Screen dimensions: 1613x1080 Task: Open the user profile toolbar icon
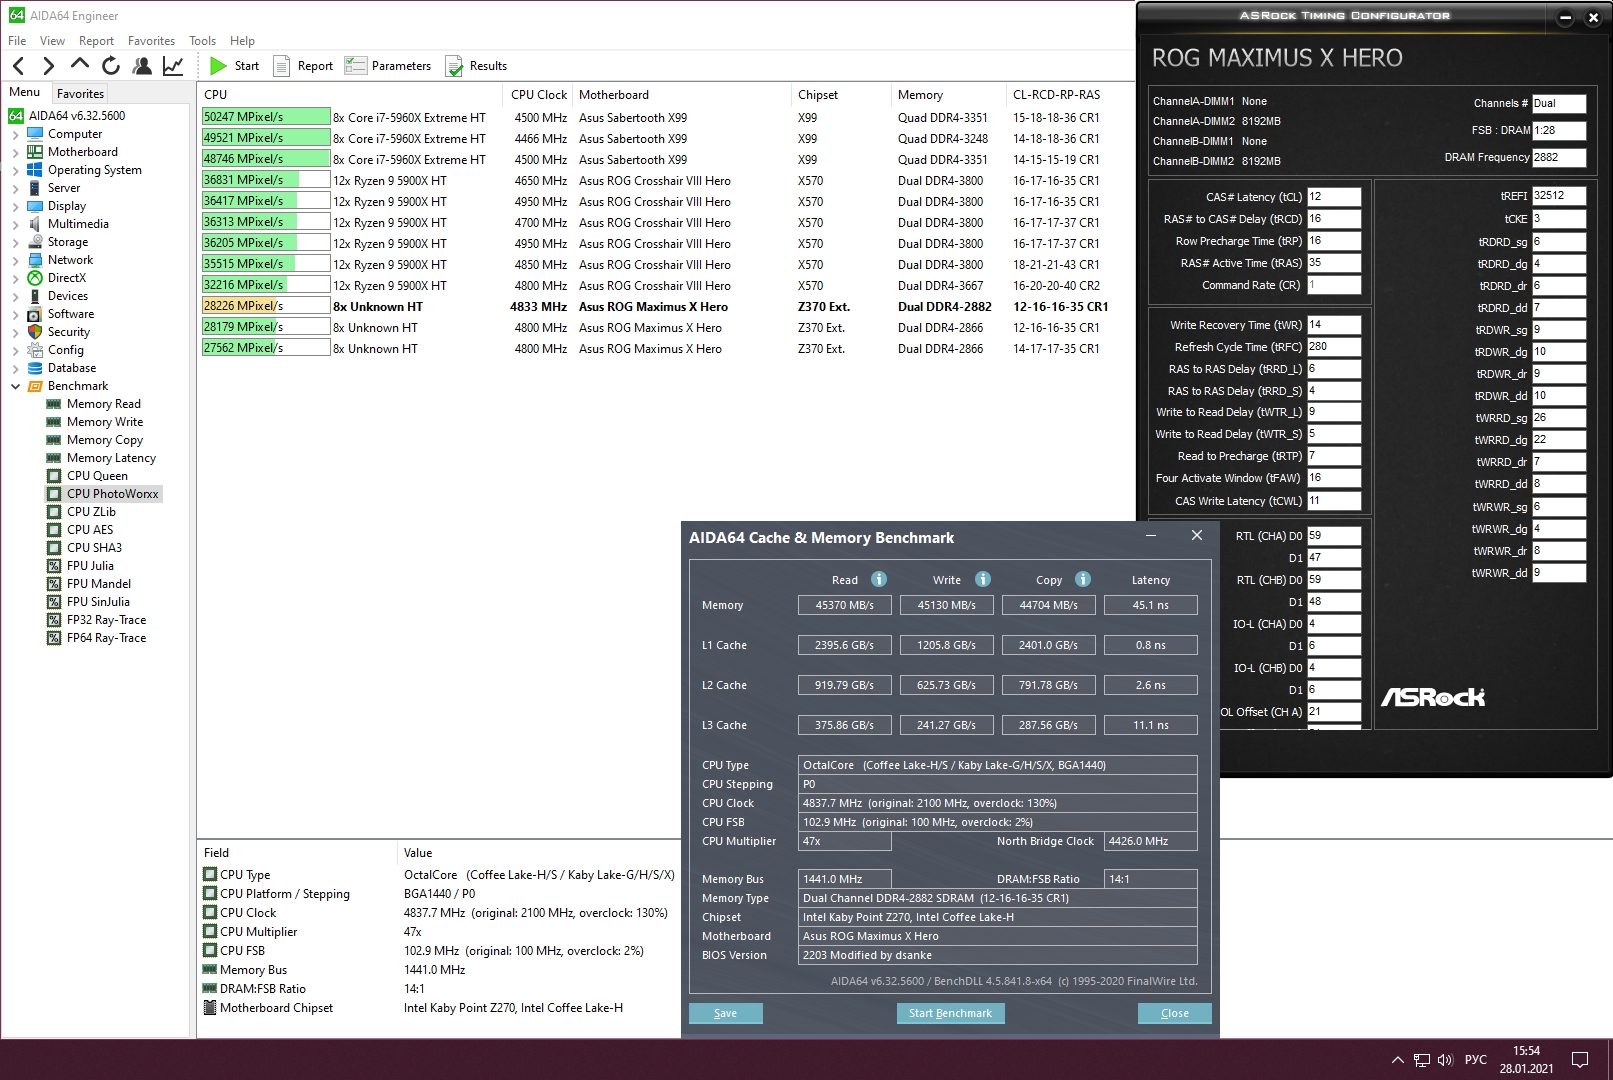coord(142,66)
